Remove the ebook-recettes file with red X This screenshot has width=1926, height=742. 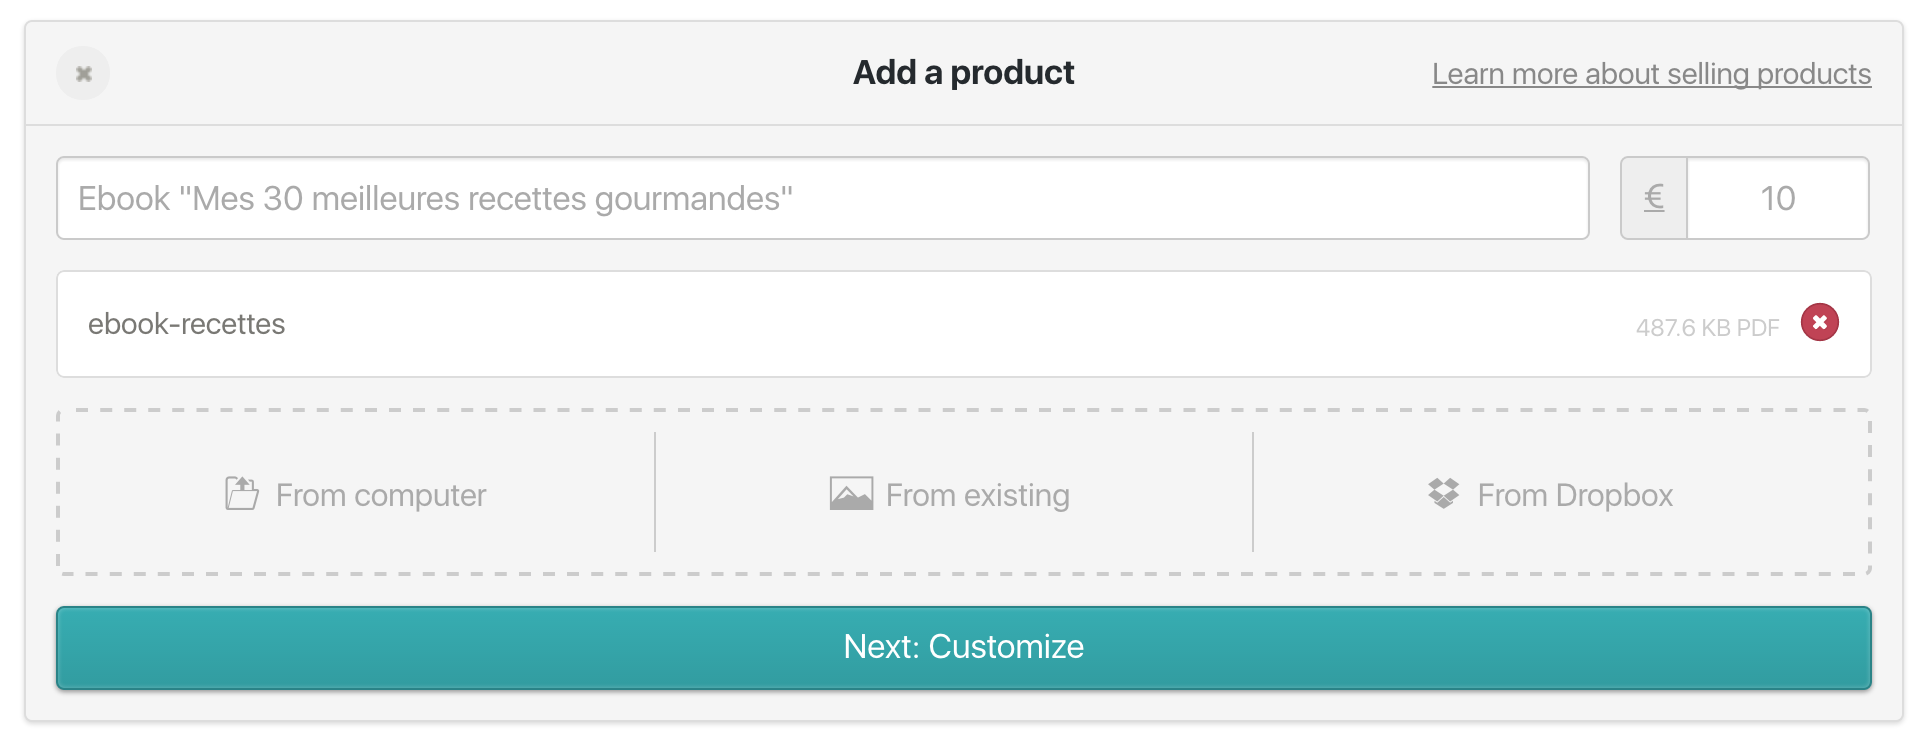pyautogui.click(x=1820, y=322)
